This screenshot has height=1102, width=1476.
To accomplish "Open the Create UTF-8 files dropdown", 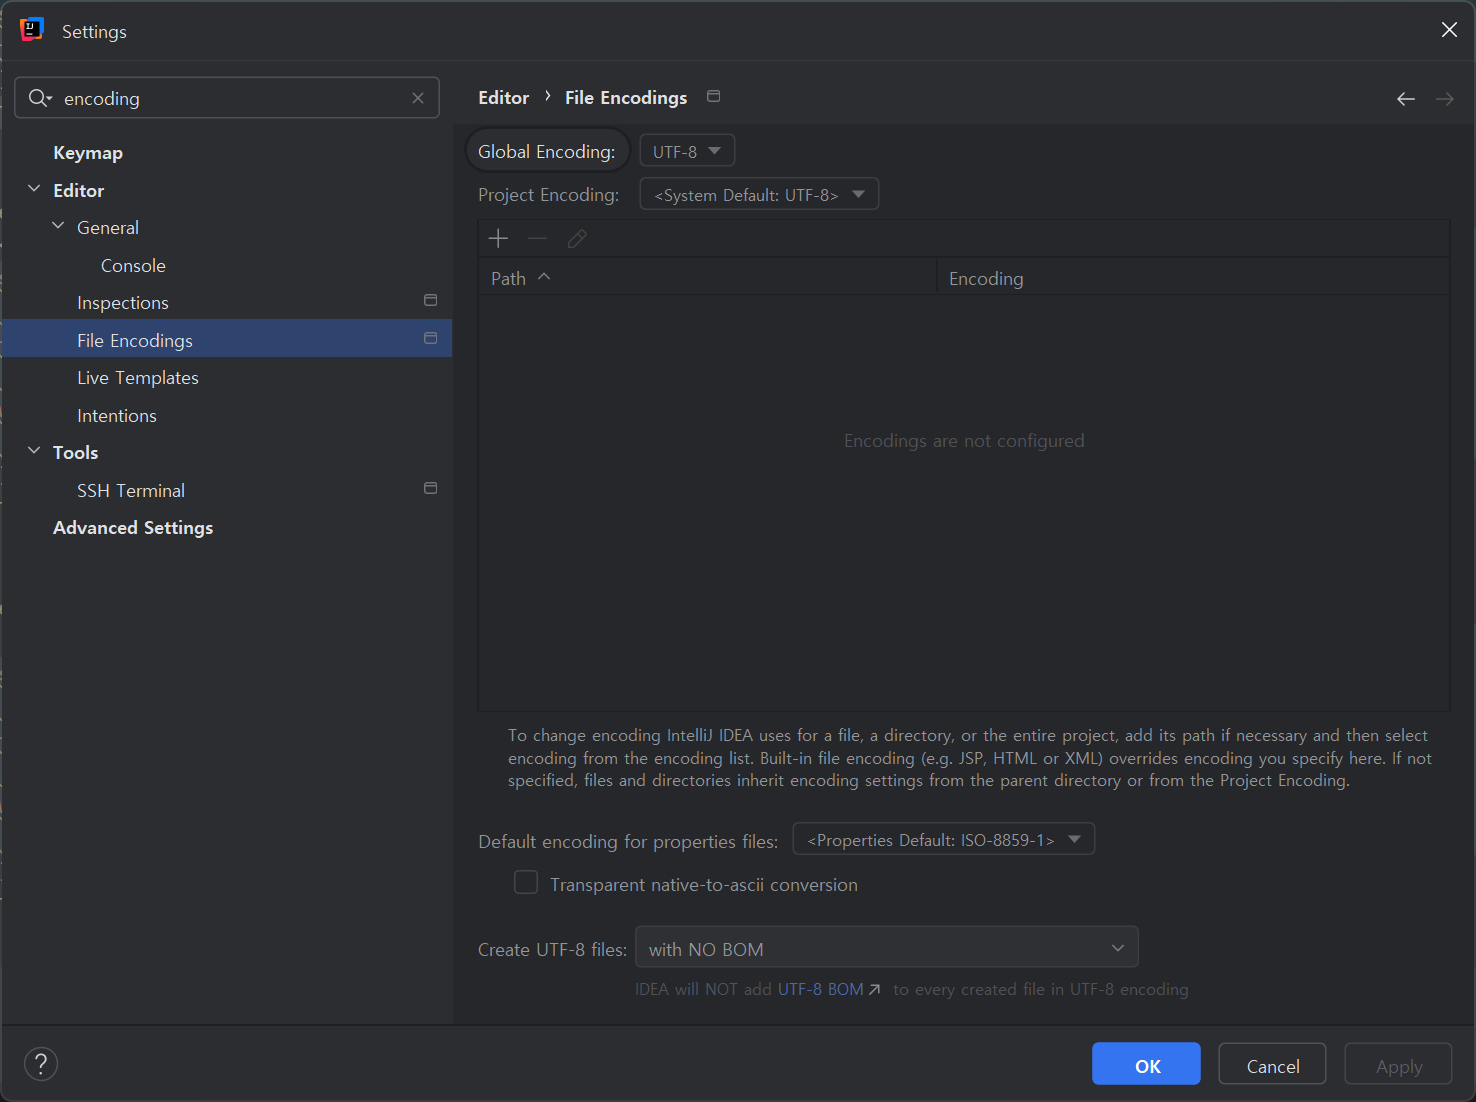I will 887,948.
